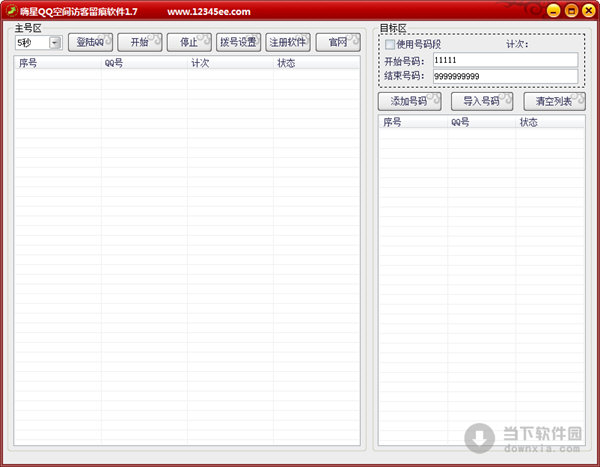Open the 5秒 interval dropdown

(x=54, y=43)
